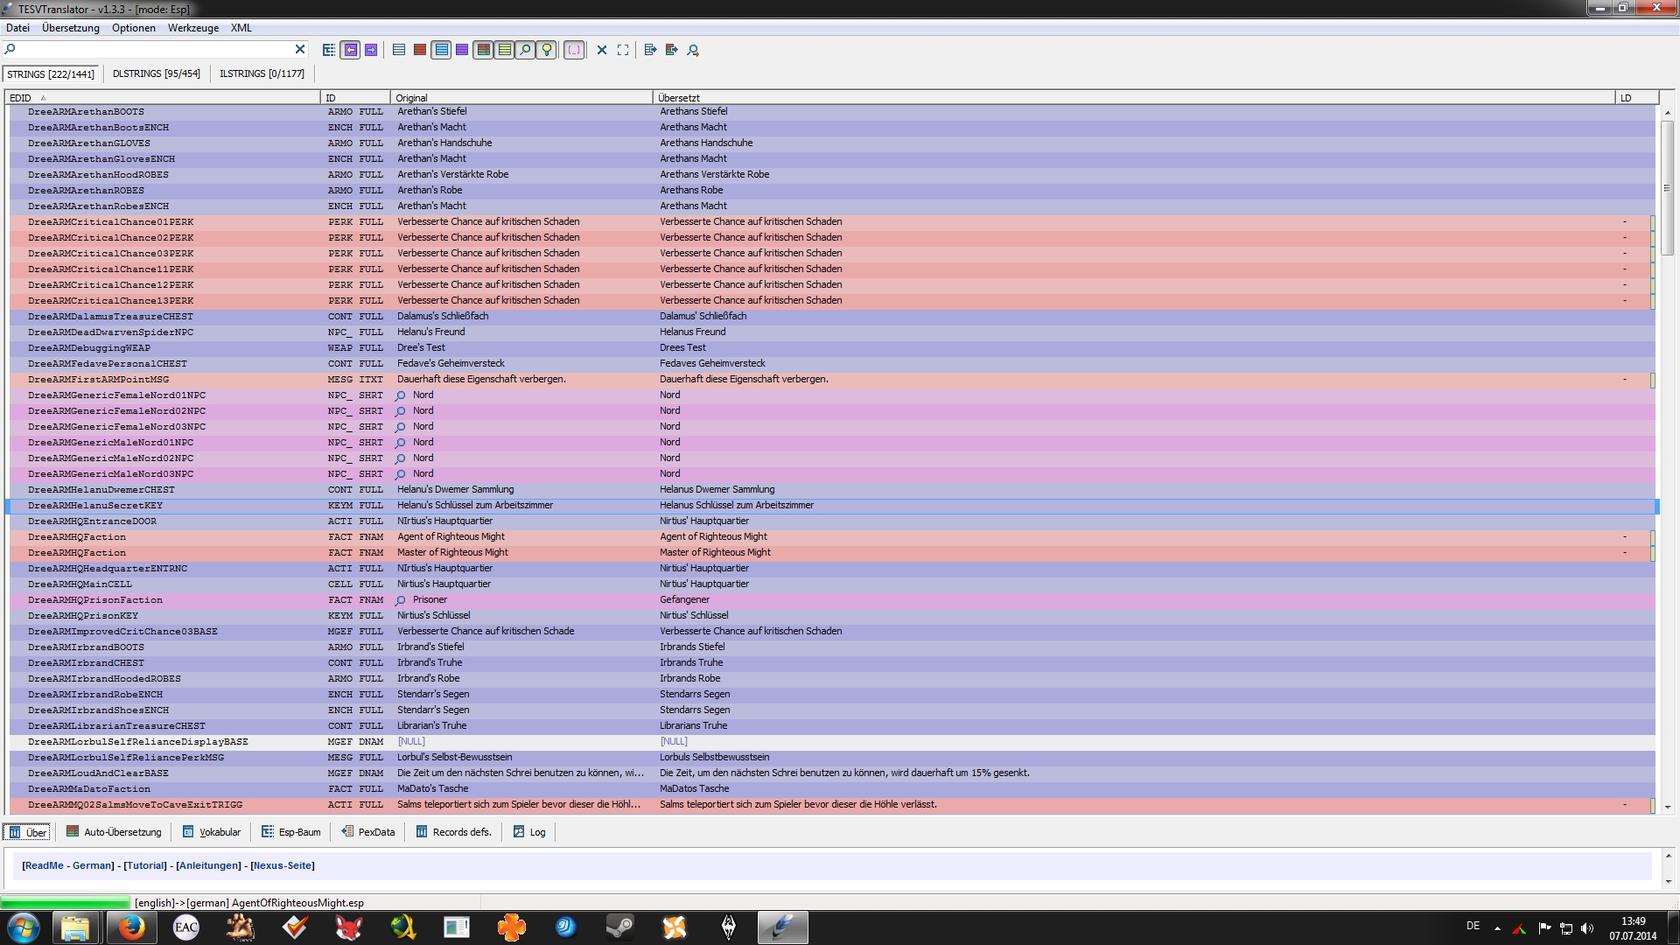The image size is (1680, 945).
Task: Click the purple right-arrow toolbar icon
Action: click(x=371, y=50)
